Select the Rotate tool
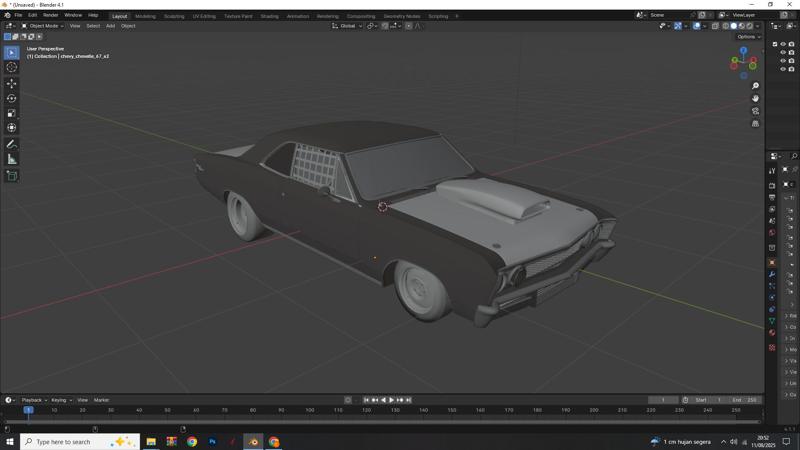 [x=12, y=98]
